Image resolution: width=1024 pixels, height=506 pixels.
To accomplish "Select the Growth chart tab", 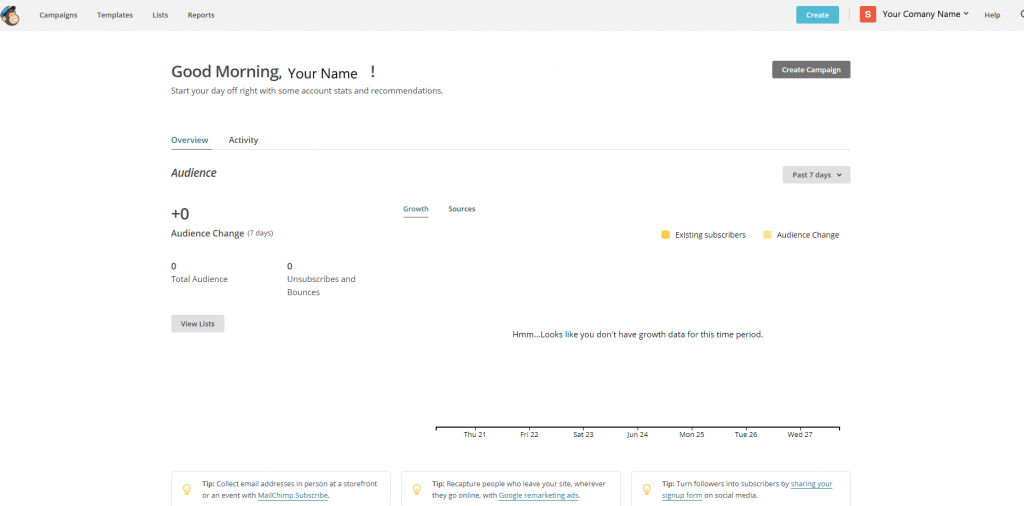I will (415, 209).
